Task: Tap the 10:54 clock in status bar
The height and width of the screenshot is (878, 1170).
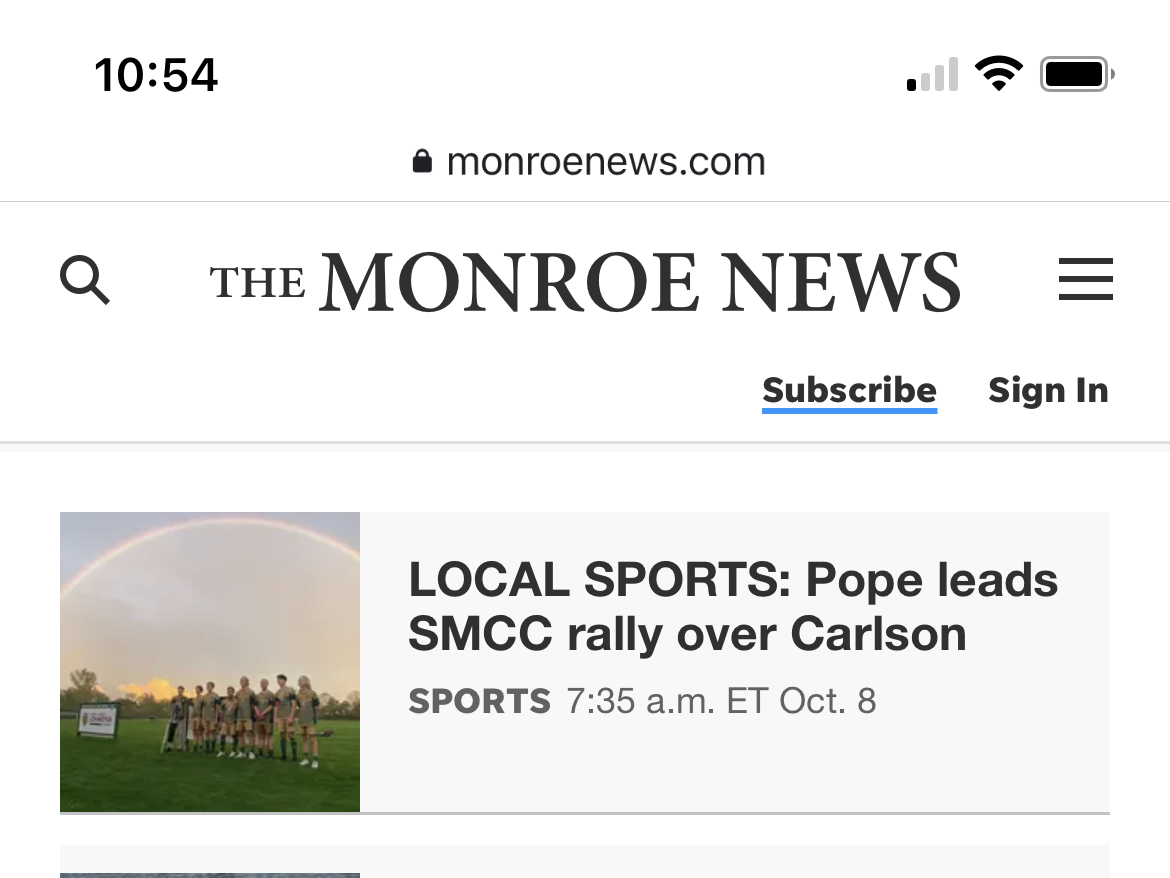Action: 156,75
